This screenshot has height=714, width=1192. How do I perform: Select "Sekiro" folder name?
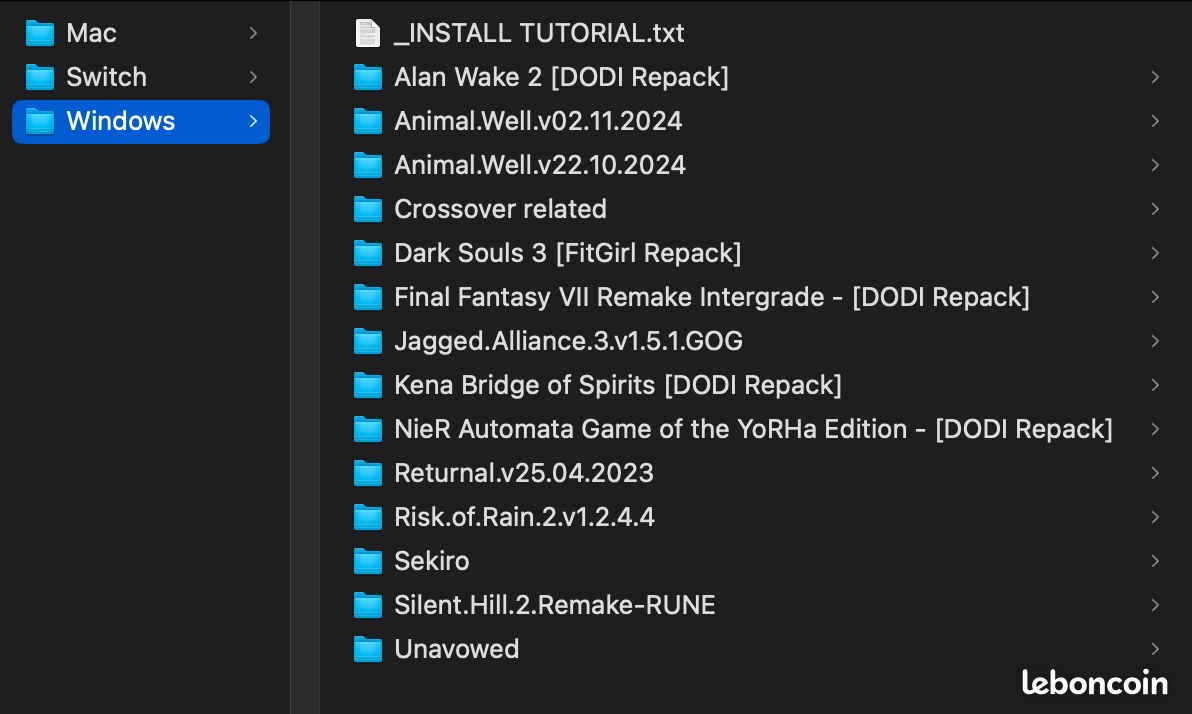[x=432, y=562]
